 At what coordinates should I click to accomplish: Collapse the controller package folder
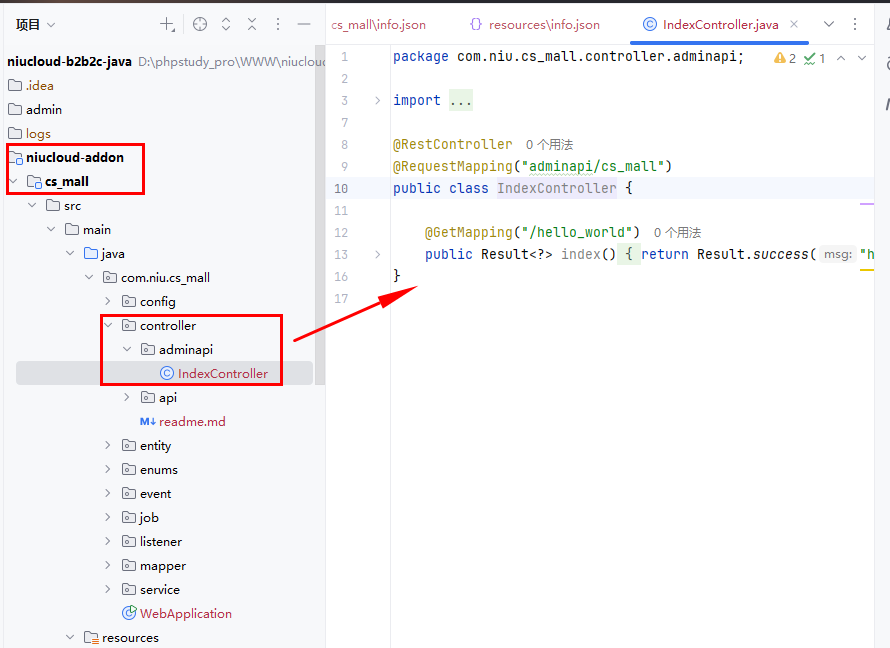108,326
